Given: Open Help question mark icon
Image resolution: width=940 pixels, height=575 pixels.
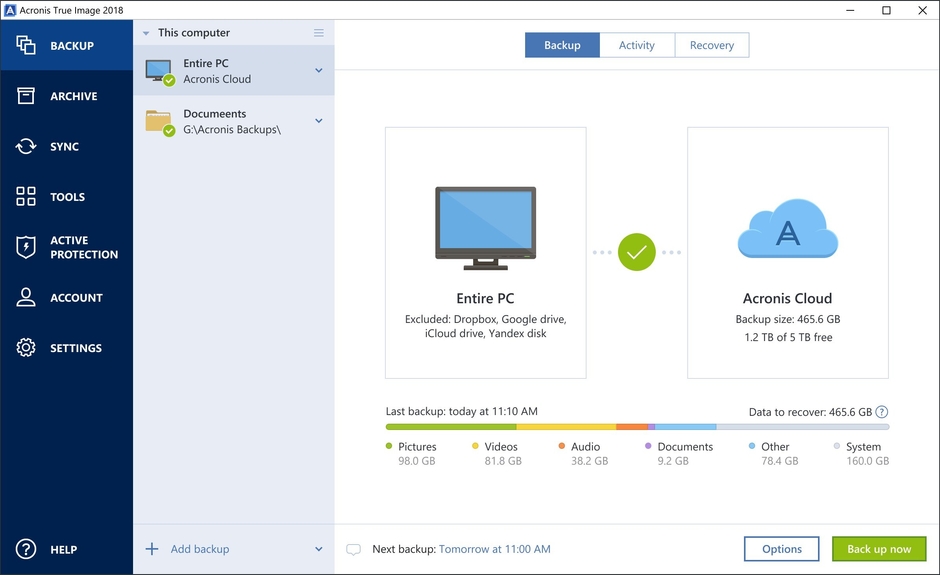Looking at the screenshot, I should click(x=26, y=549).
